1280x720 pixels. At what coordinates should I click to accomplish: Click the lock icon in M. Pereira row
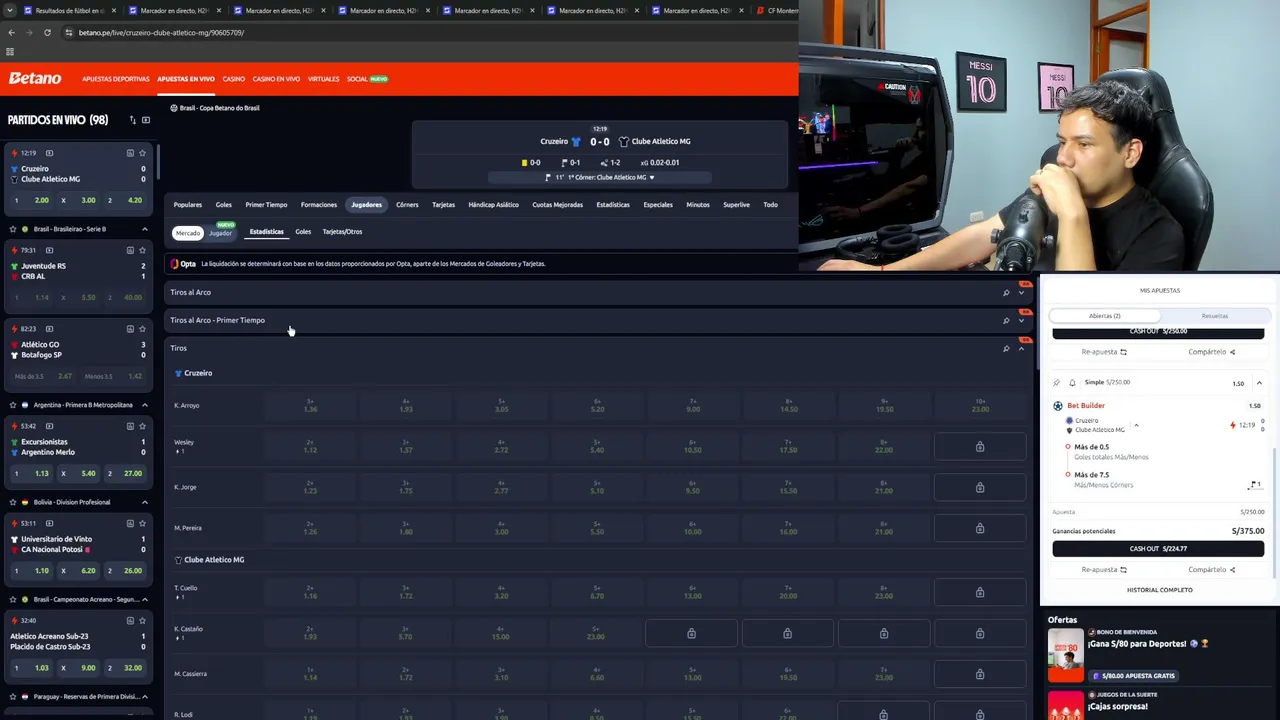click(x=980, y=528)
